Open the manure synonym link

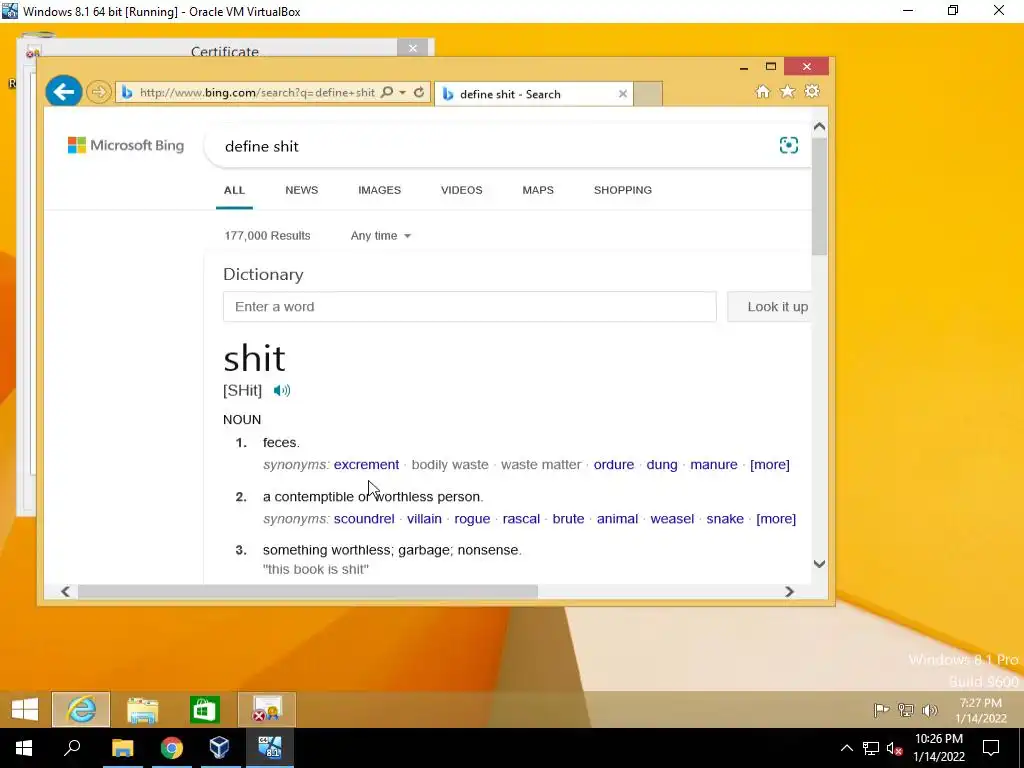[x=714, y=464]
